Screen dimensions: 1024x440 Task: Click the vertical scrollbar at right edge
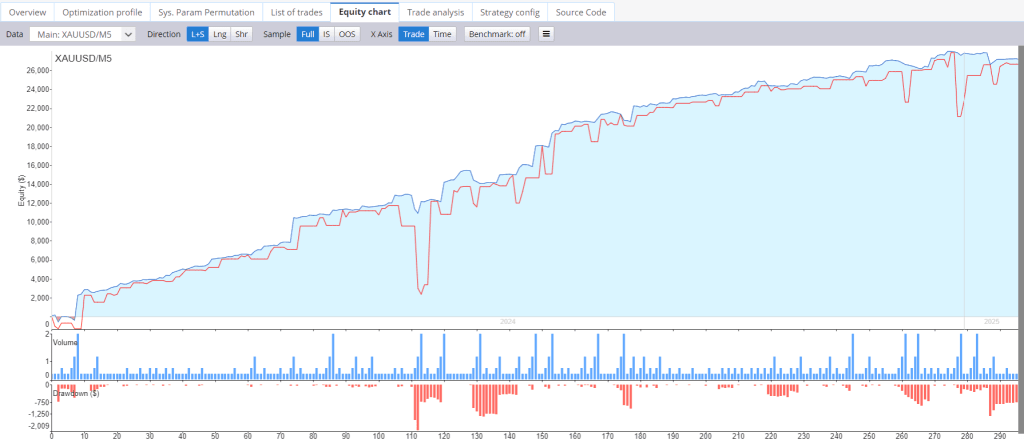tap(1021, 242)
